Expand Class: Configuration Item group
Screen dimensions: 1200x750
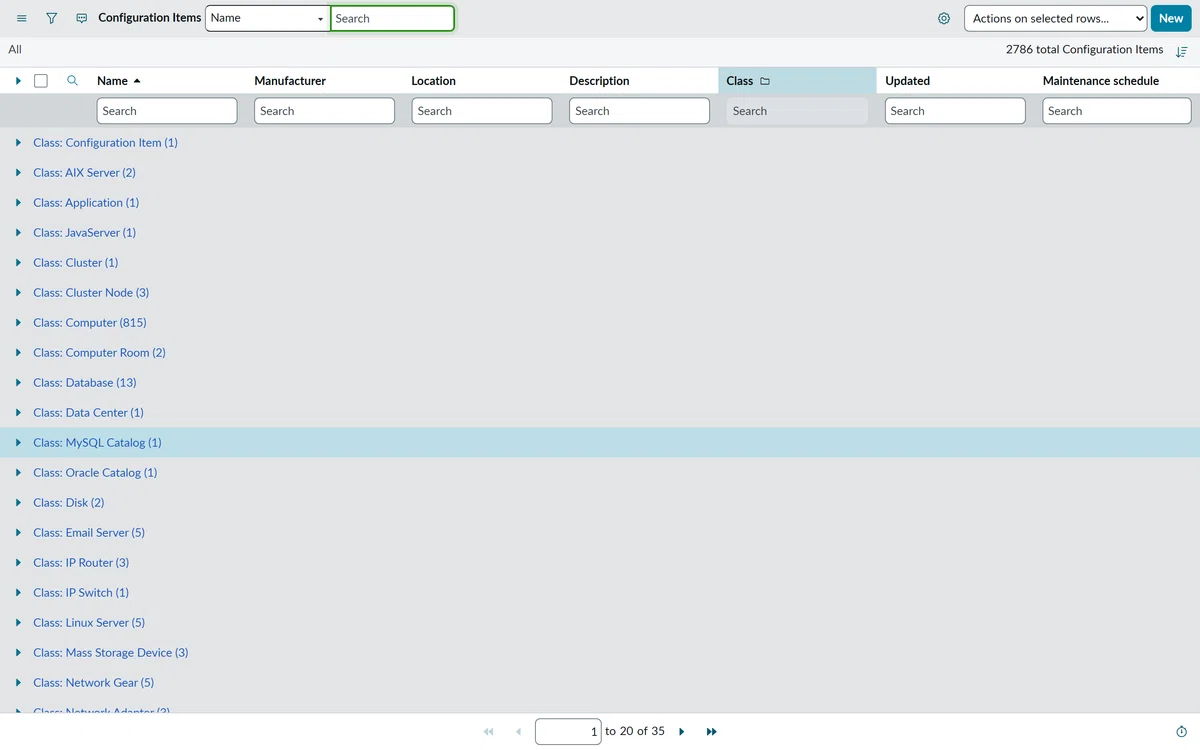click(x=18, y=143)
